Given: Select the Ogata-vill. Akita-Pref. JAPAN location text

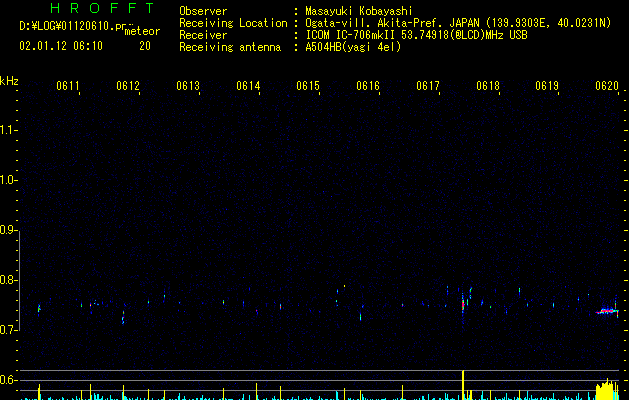Looking at the screenshot, I should pyautogui.click(x=458, y=23).
